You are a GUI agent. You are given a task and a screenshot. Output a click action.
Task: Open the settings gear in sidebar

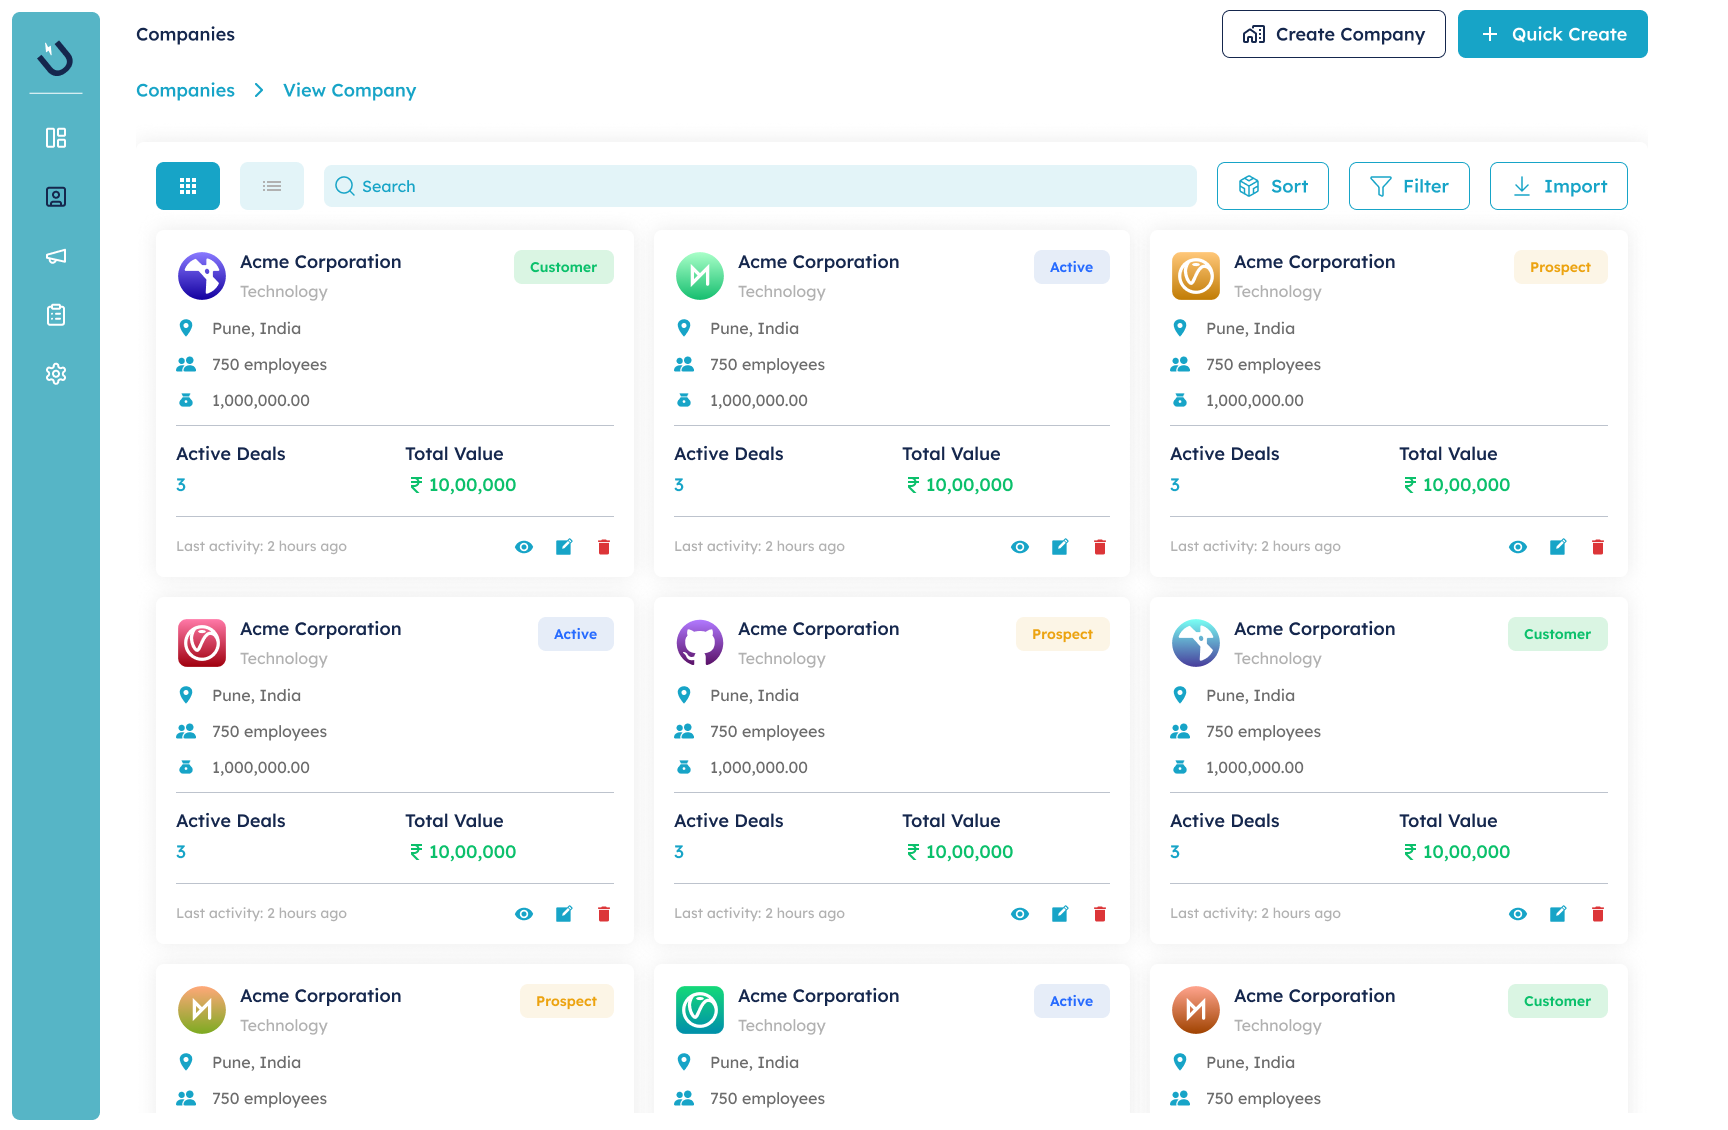(56, 374)
